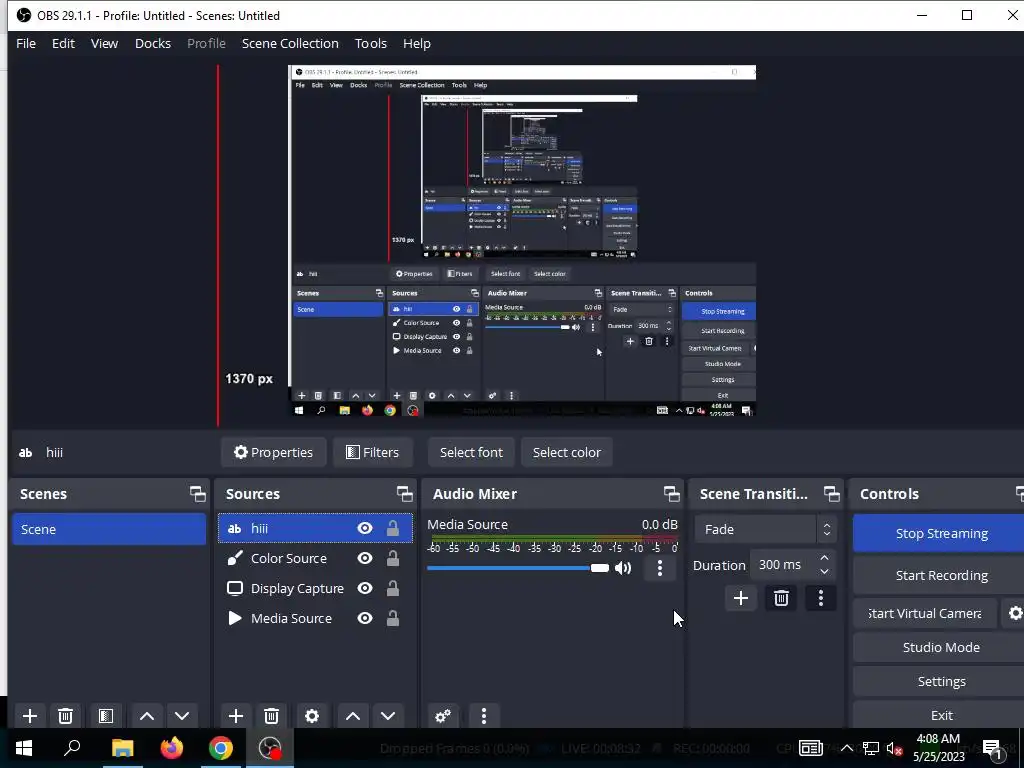Move scene down with arrow
This screenshot has width=1024, height=768.
(x=182, y=716)
